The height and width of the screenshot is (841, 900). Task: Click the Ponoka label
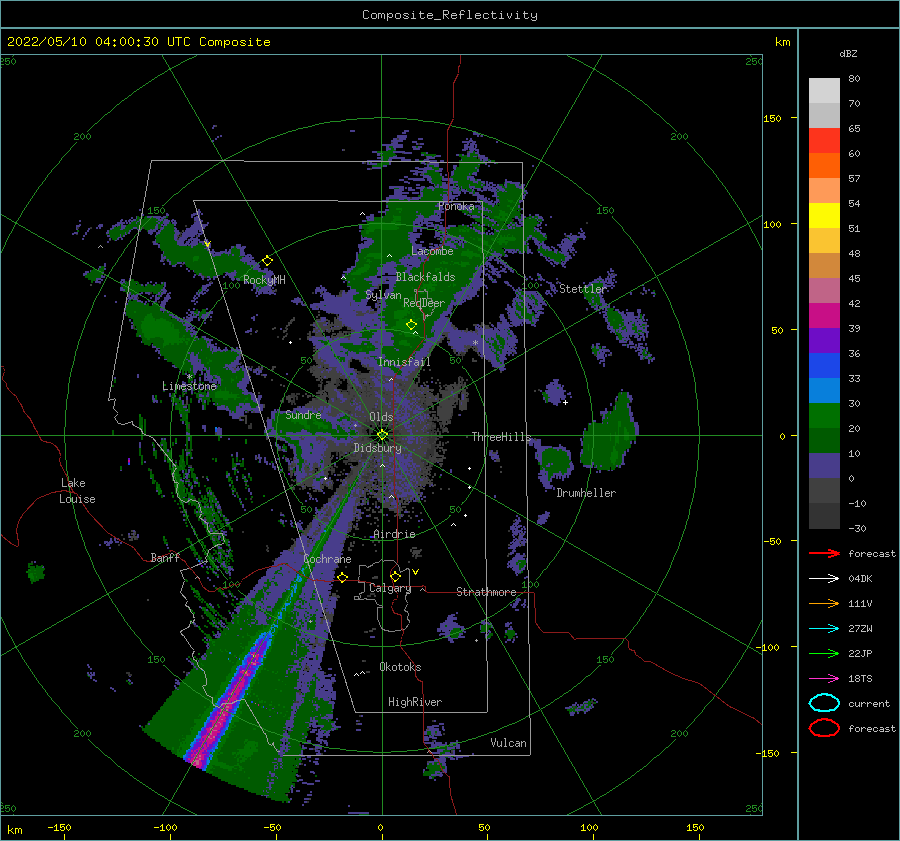click(x=456, y=206)
